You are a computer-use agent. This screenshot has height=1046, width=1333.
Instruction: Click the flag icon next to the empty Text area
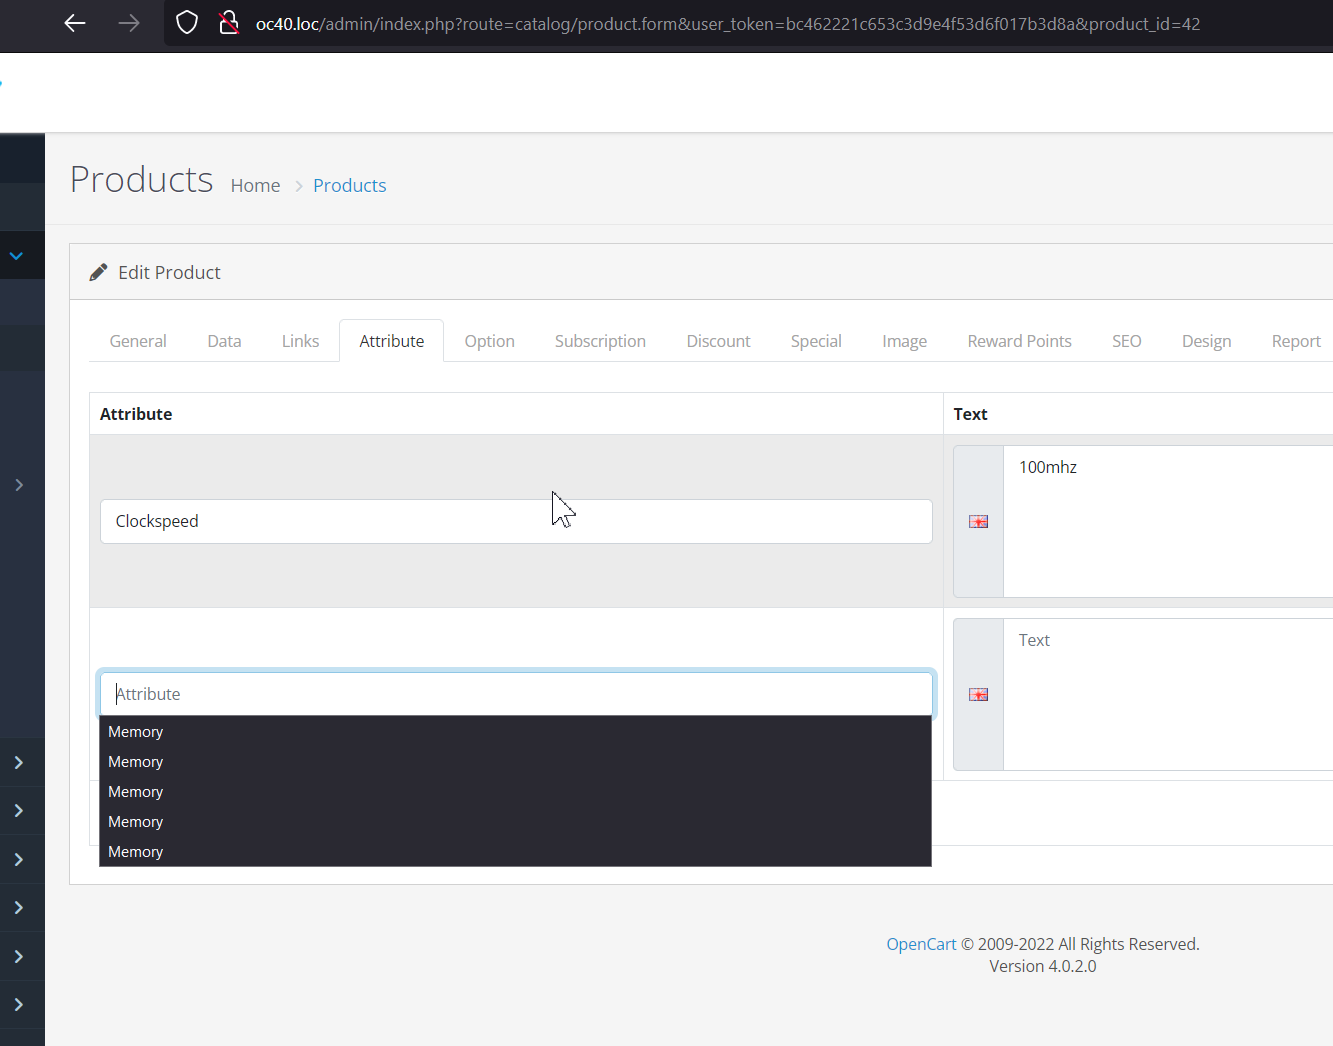(x=978, y=694)
